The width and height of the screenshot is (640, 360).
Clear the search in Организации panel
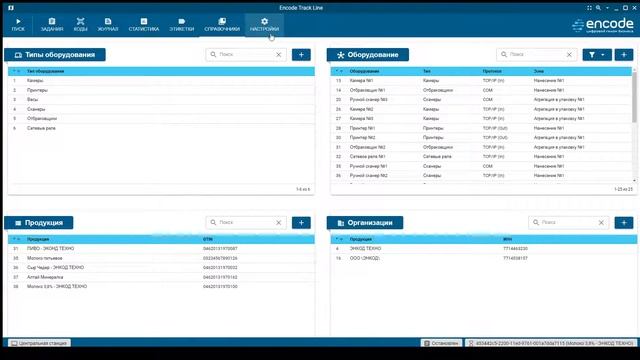point(601,222)
